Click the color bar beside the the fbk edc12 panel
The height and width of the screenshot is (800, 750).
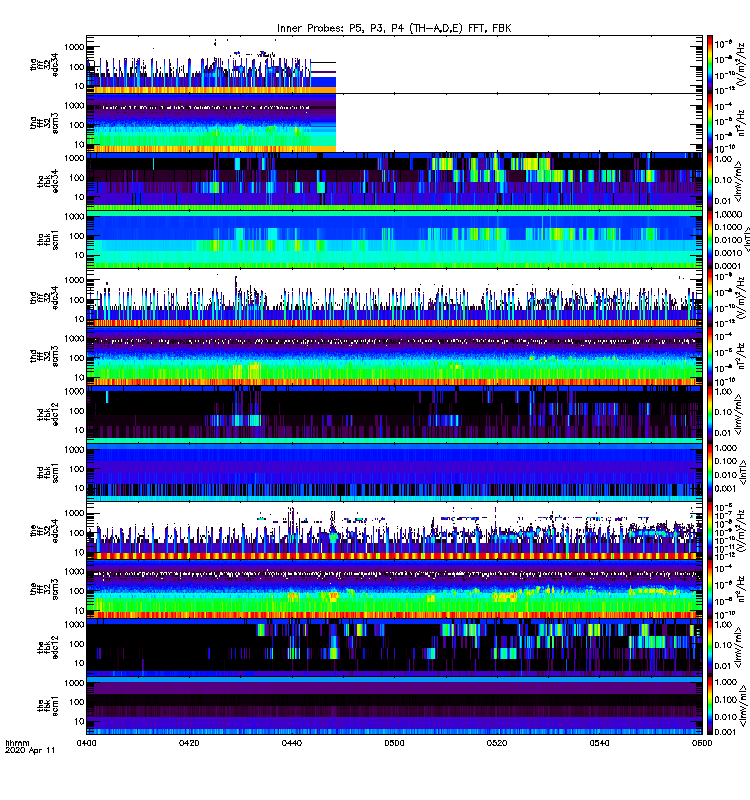pos(710,647)
